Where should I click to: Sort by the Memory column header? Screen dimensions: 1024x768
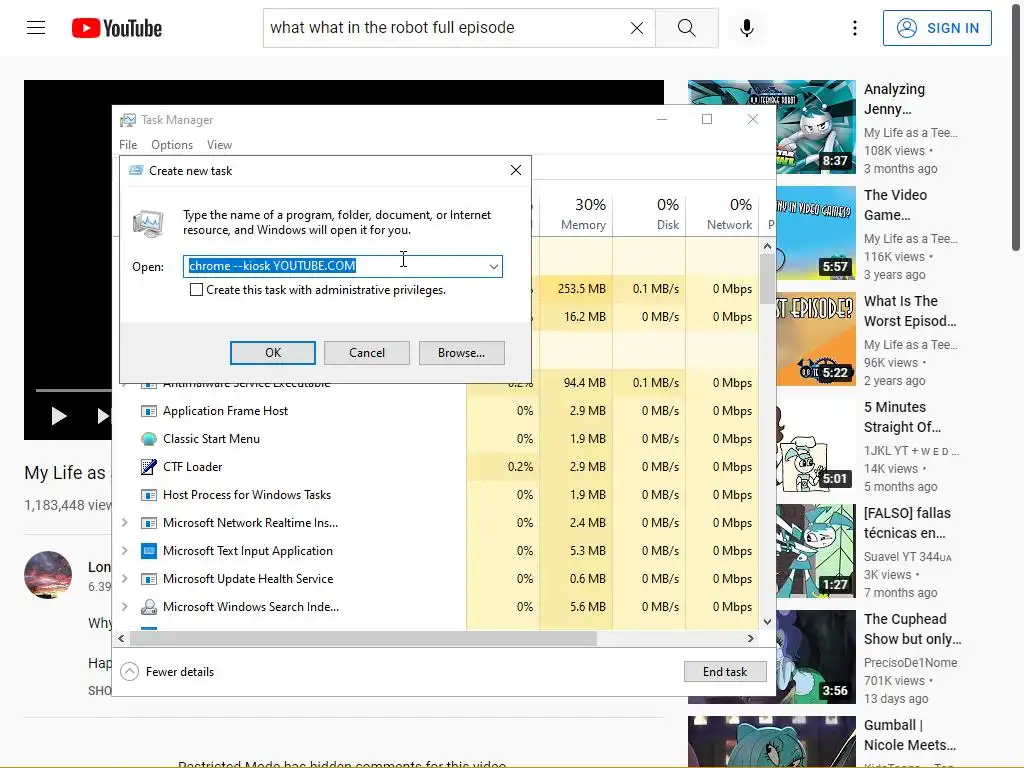click(577, 215)
